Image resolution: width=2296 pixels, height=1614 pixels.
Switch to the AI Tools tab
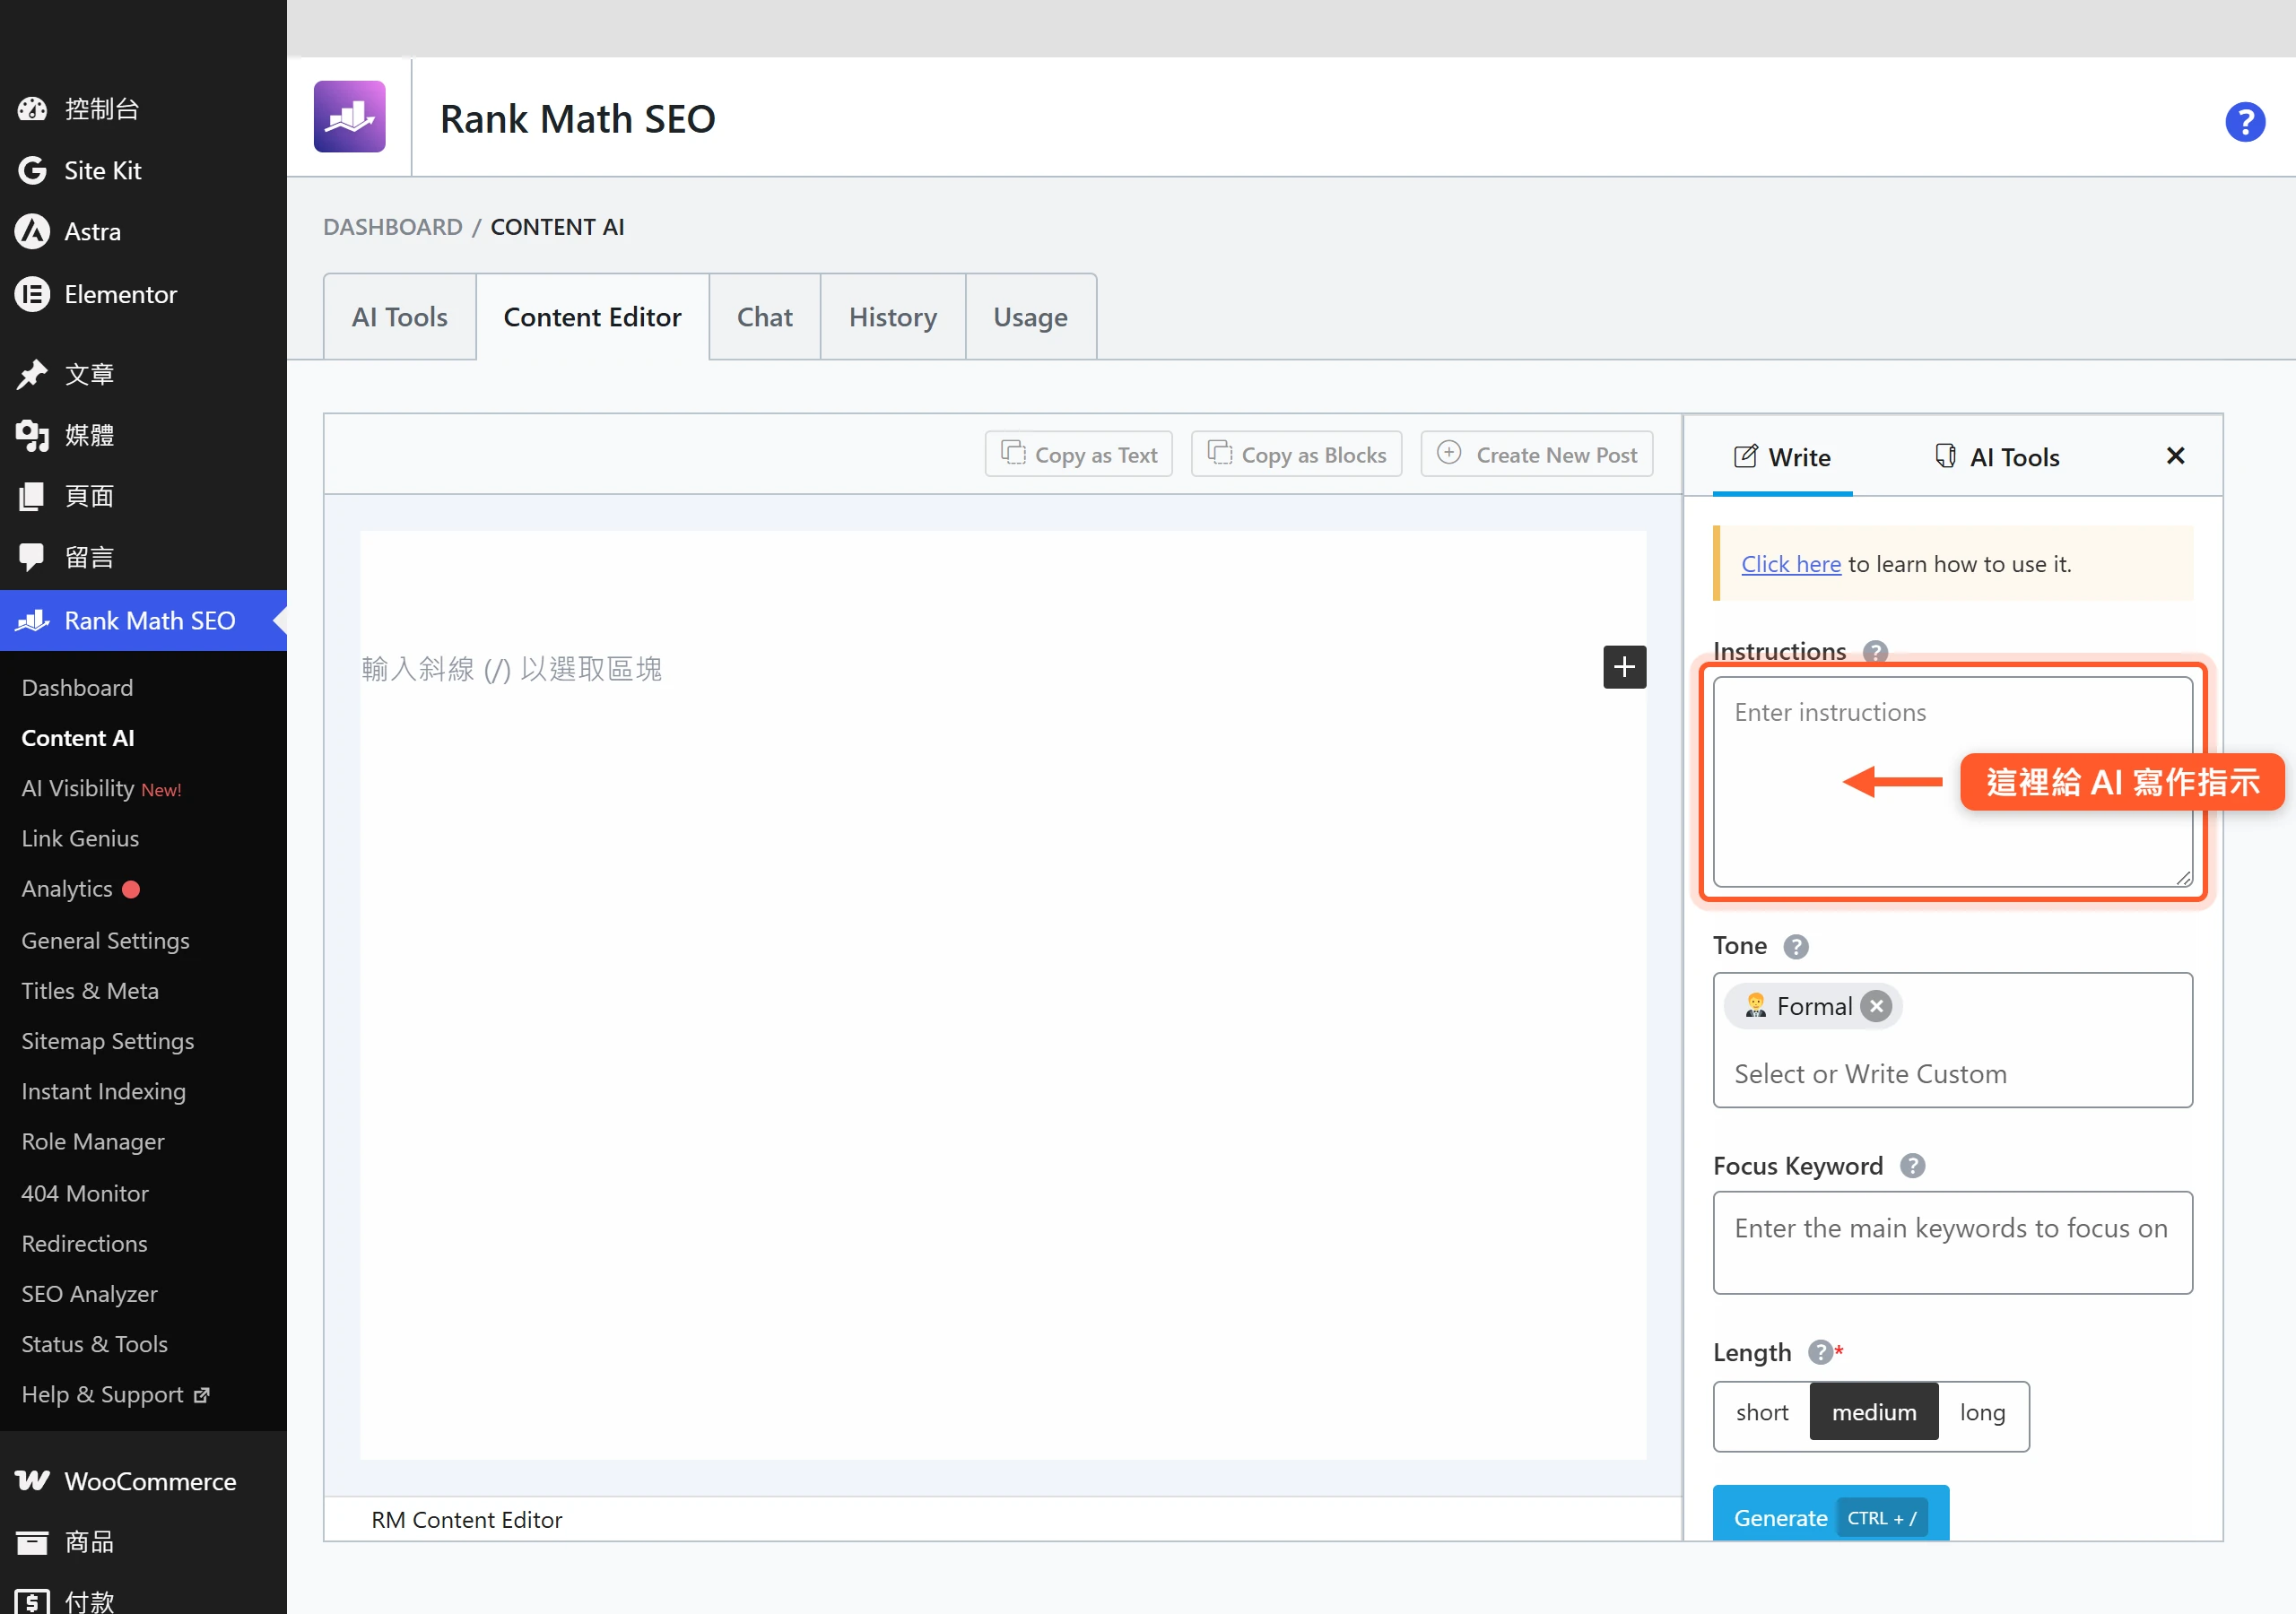399,317
